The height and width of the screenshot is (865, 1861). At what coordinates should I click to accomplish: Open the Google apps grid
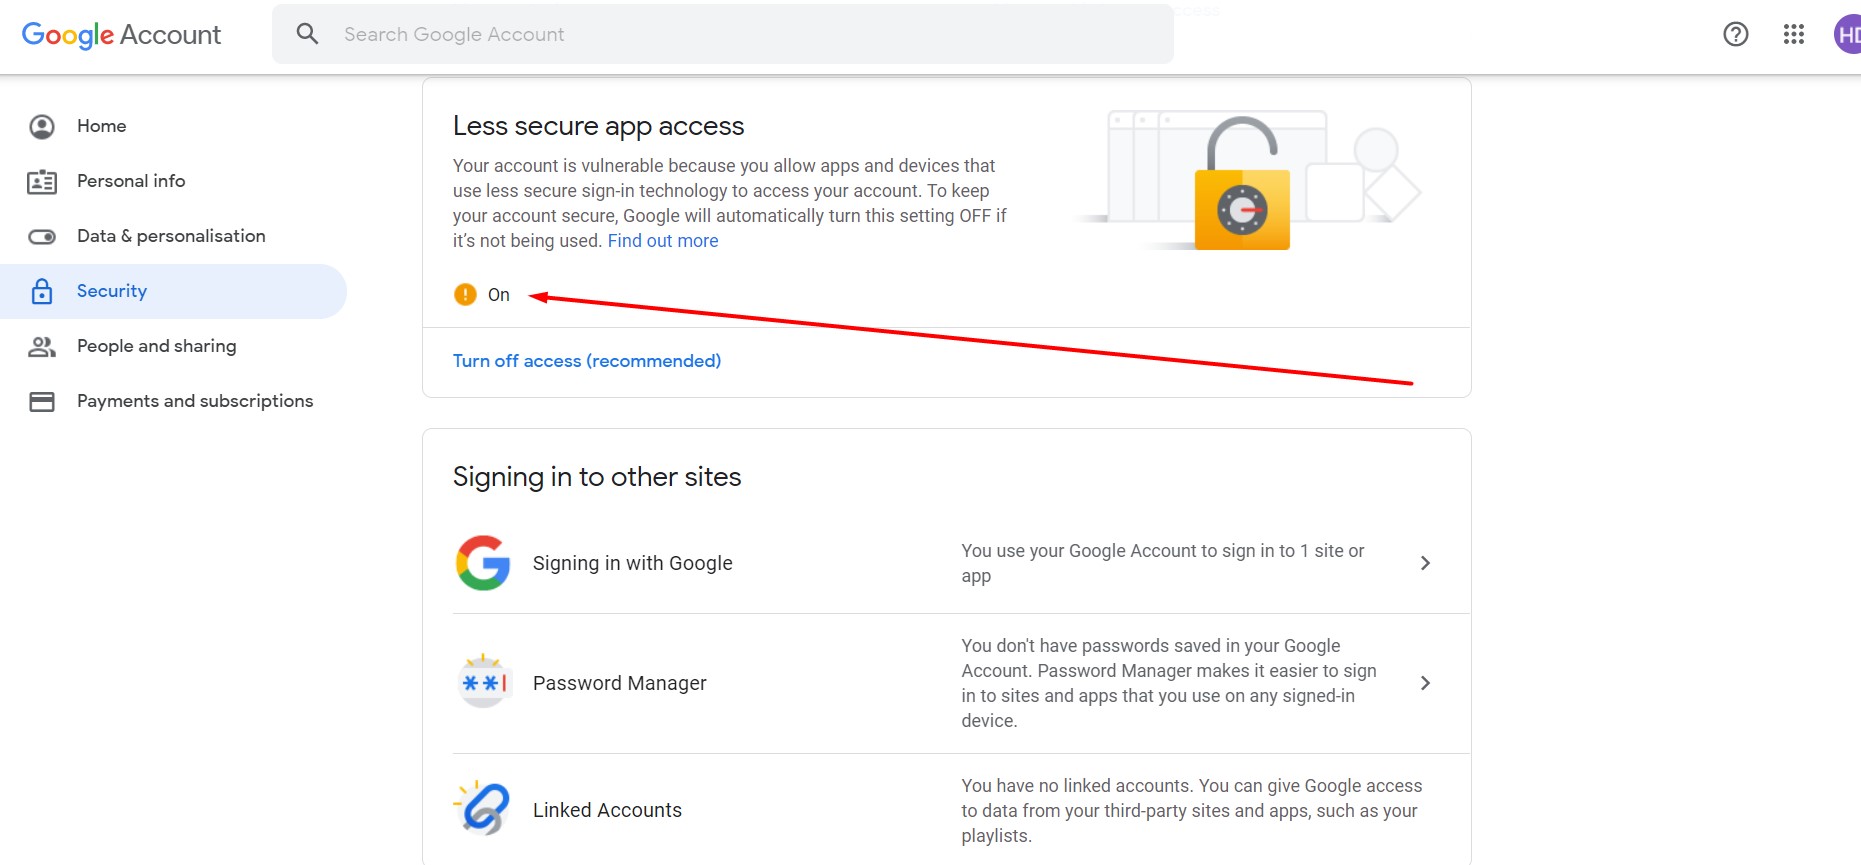pos(1793,34)
